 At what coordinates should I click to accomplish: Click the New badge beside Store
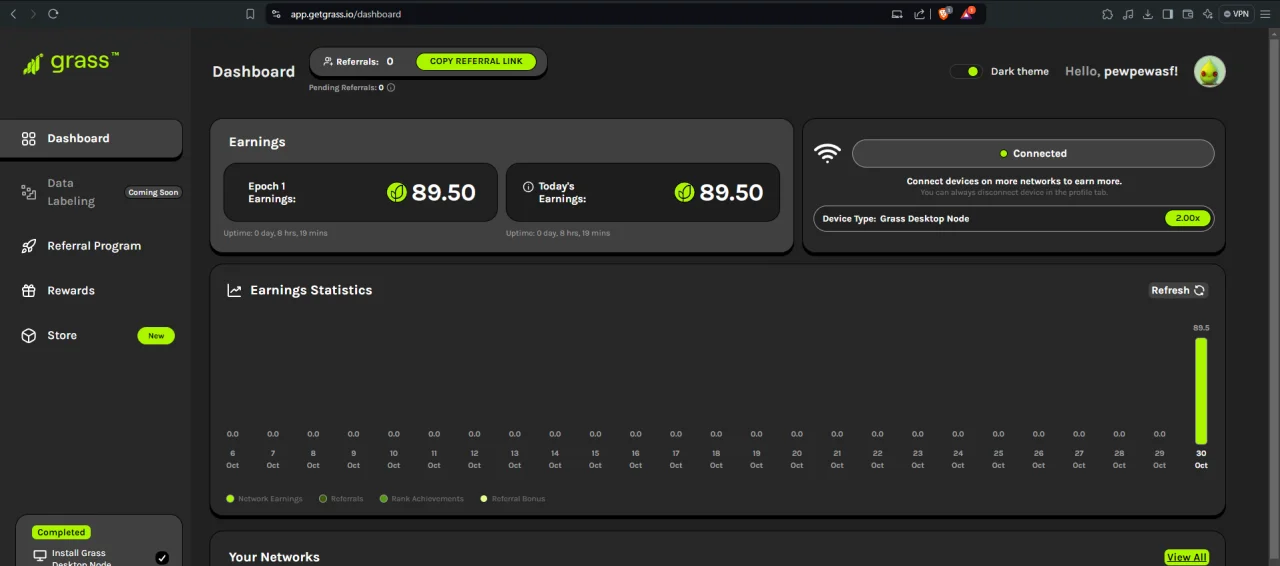(156, 336)
